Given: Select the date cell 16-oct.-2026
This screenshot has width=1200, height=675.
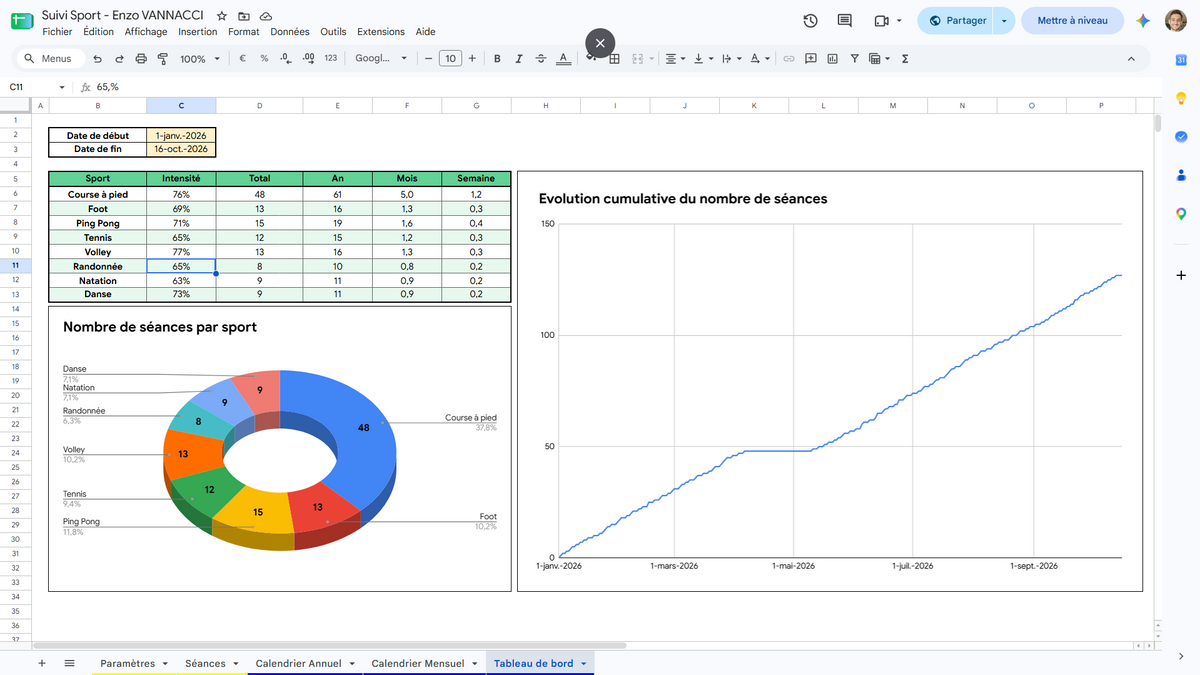Looking at the screenshot, I should [181, 149].
